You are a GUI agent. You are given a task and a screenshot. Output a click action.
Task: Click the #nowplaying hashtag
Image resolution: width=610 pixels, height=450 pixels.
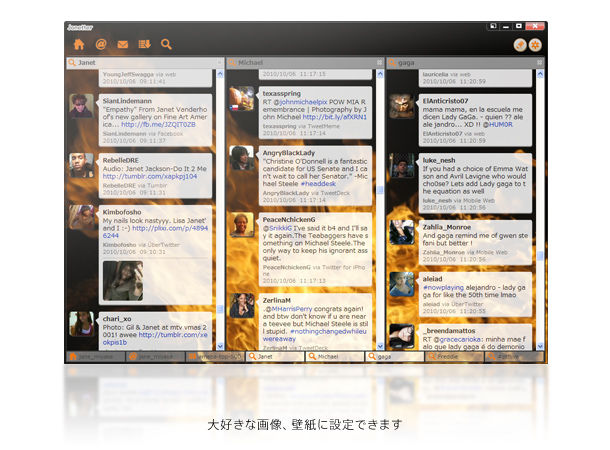pyautogui.click(x=443, y=287)
